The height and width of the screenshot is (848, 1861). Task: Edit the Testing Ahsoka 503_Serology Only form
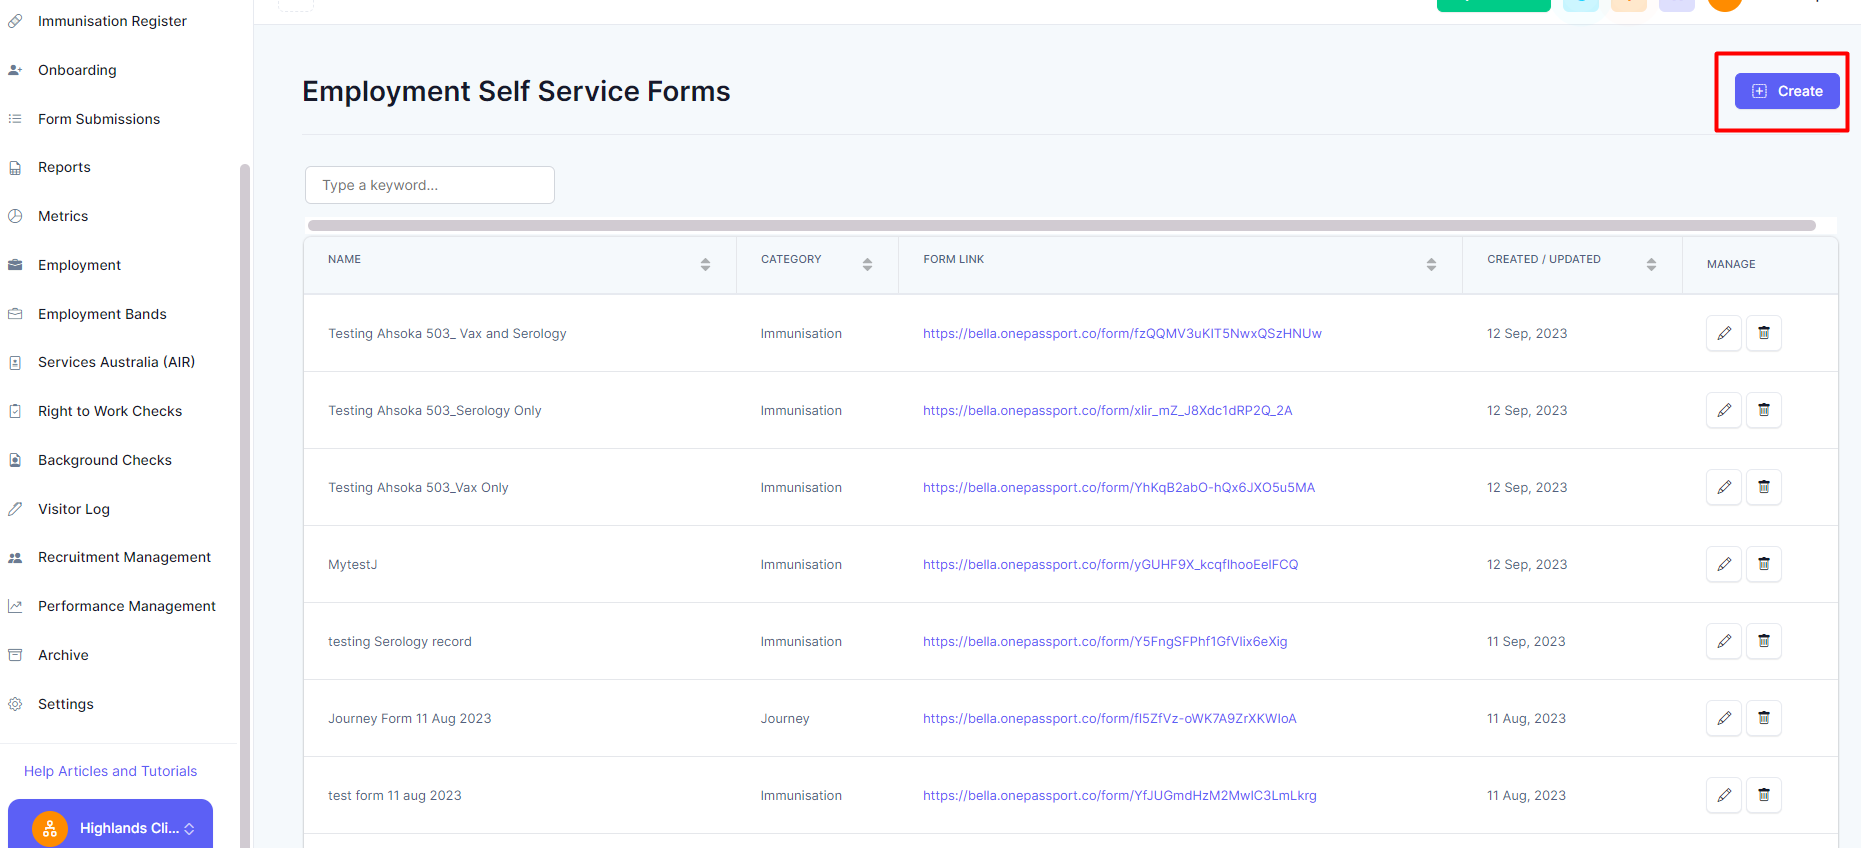point(1724,410)
